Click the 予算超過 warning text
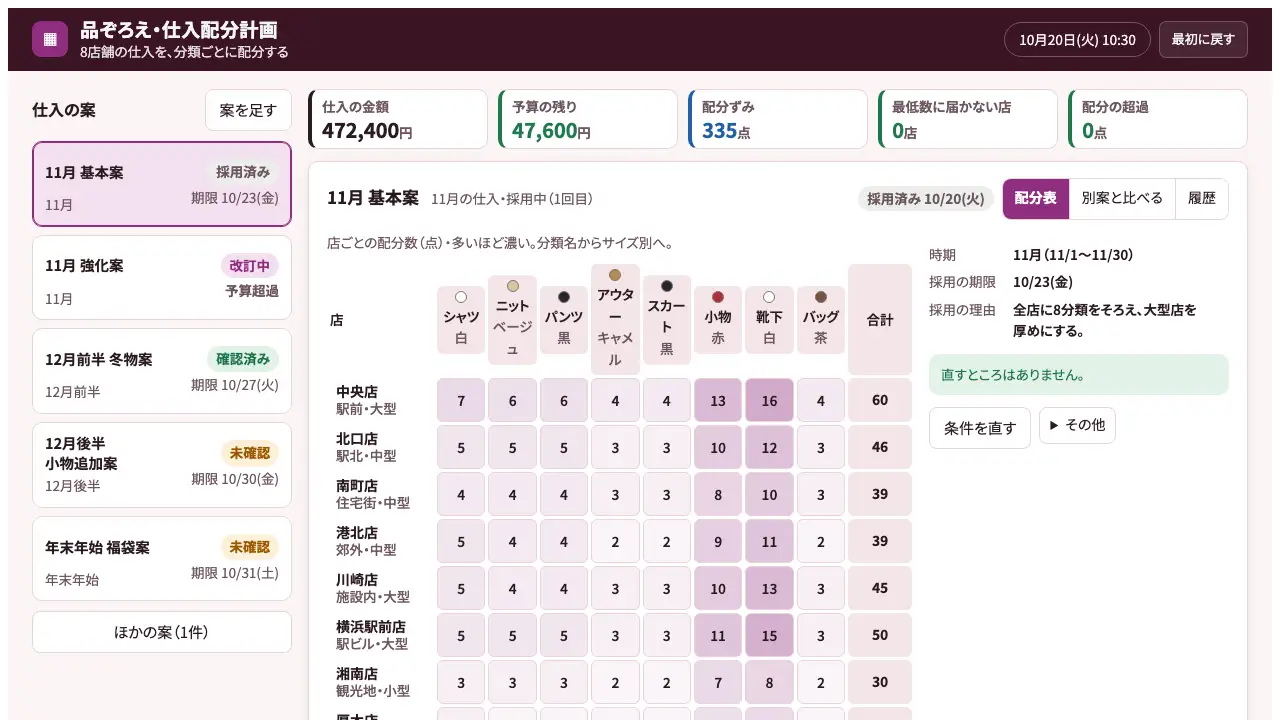 252,291
